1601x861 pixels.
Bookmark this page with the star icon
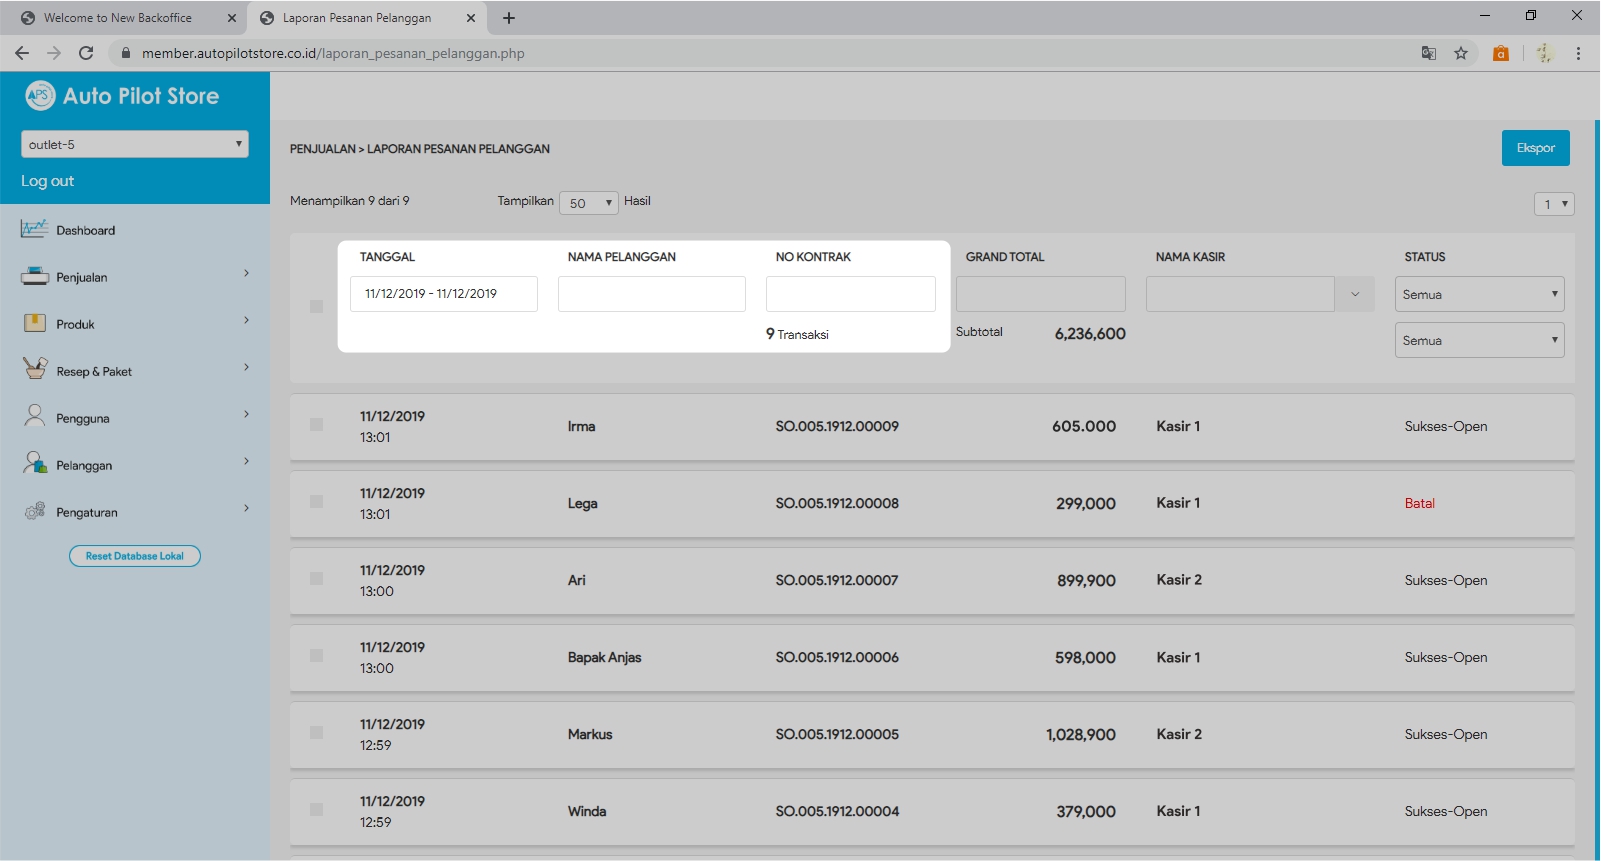[1461, 53]
